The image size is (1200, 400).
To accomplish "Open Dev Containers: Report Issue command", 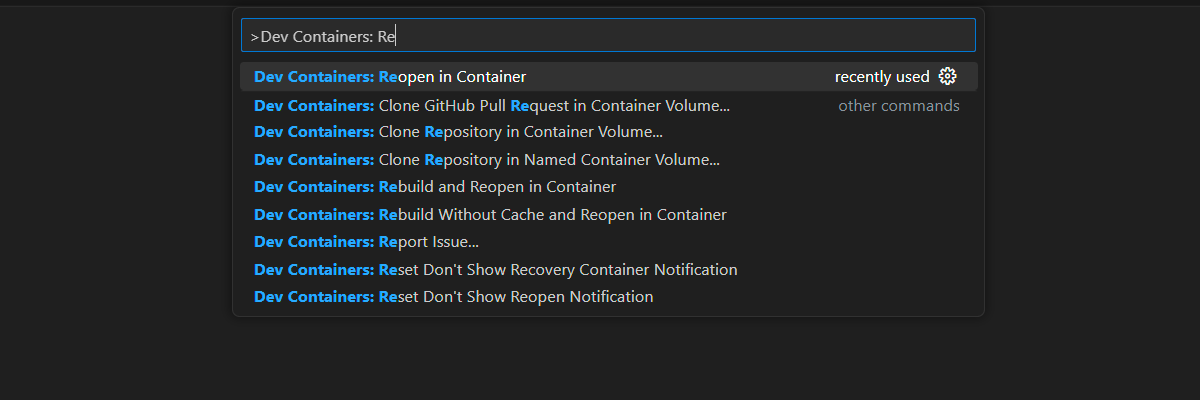I will [608, 242].
